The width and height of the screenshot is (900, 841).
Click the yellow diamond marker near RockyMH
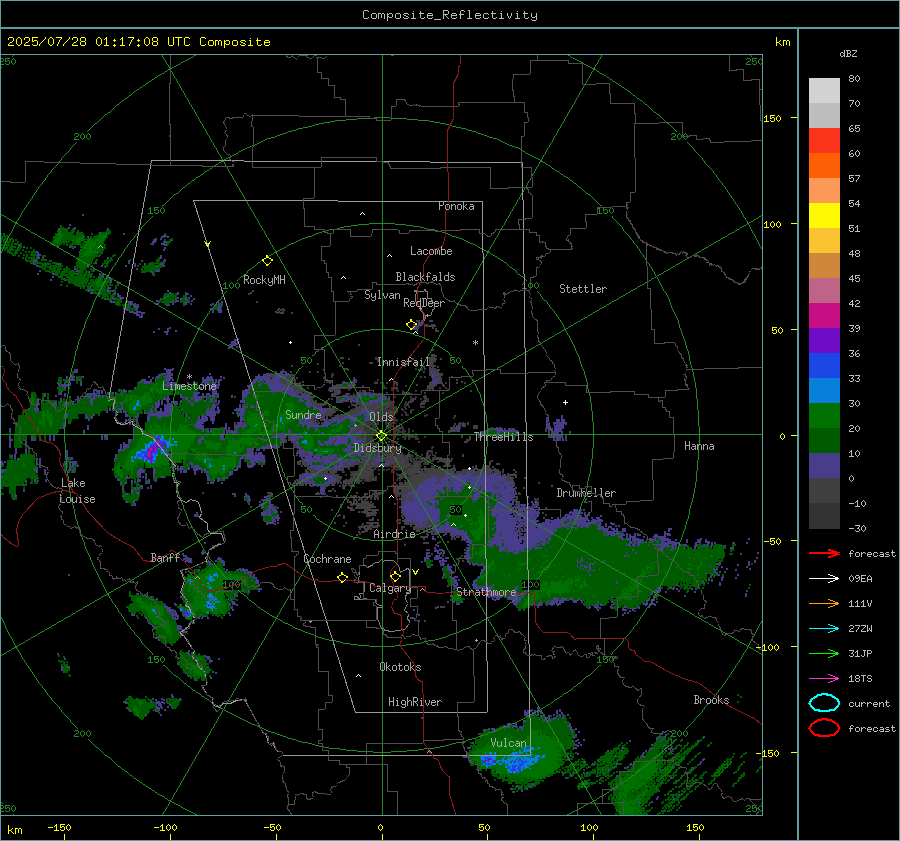pos(267,261)
